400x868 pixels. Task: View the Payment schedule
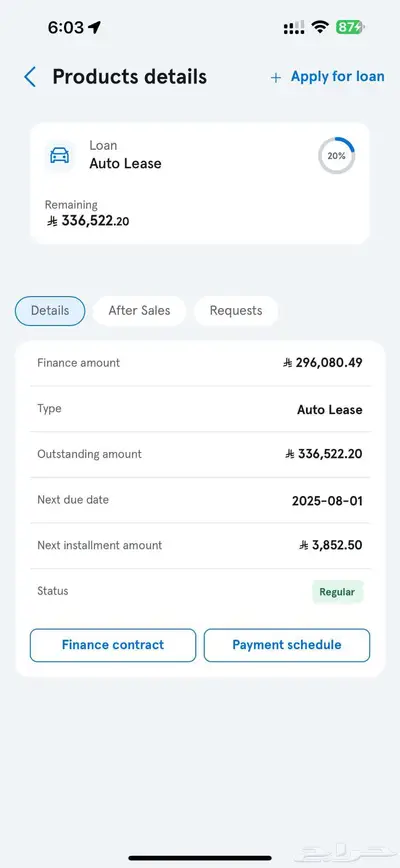point(287,645)
